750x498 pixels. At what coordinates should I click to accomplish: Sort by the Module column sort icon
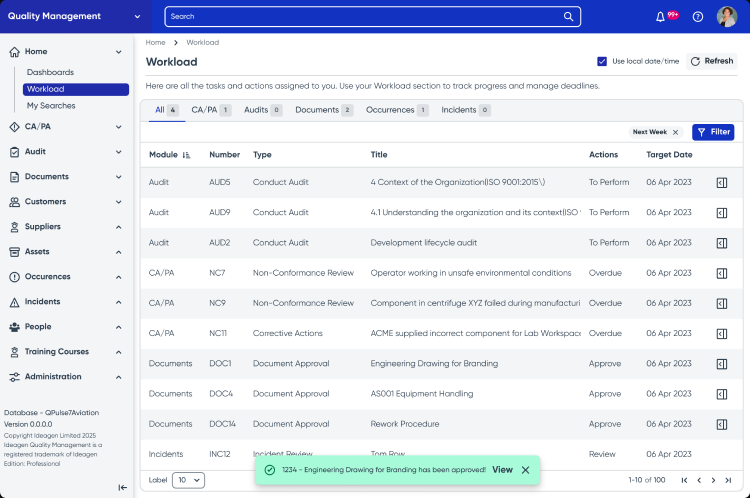186,155
